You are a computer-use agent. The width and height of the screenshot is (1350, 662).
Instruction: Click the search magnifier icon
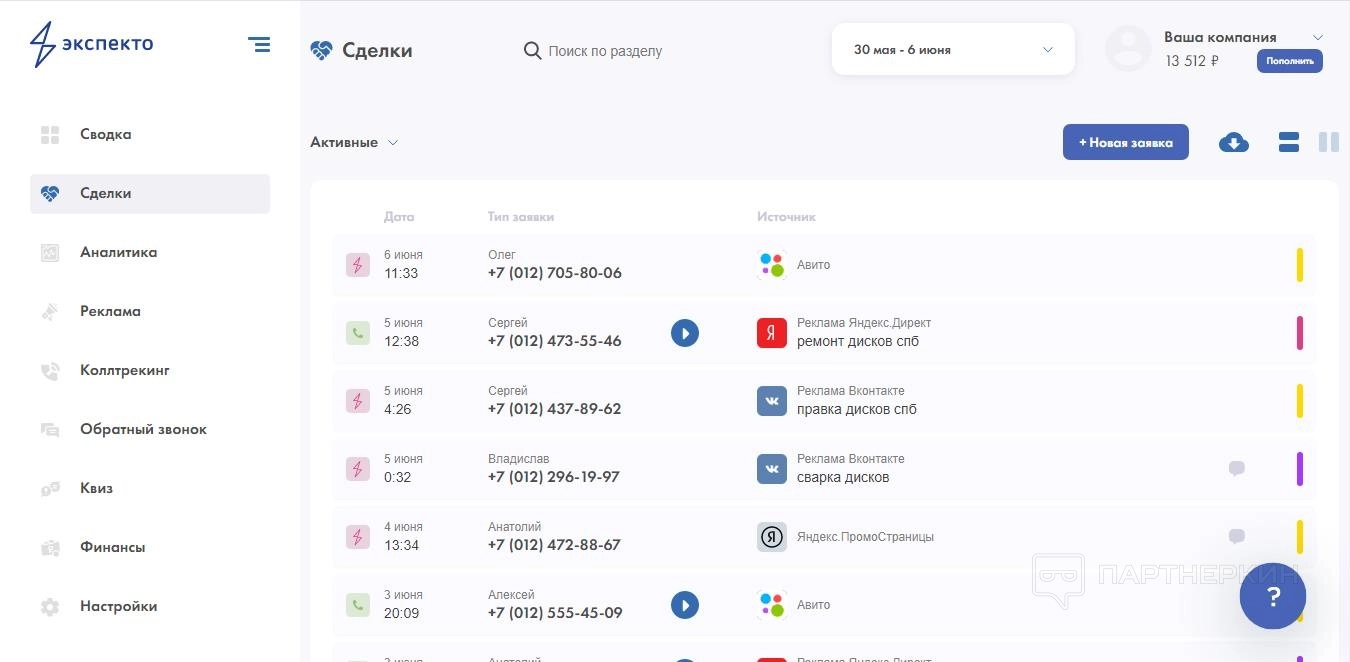[x=533, y=51]
